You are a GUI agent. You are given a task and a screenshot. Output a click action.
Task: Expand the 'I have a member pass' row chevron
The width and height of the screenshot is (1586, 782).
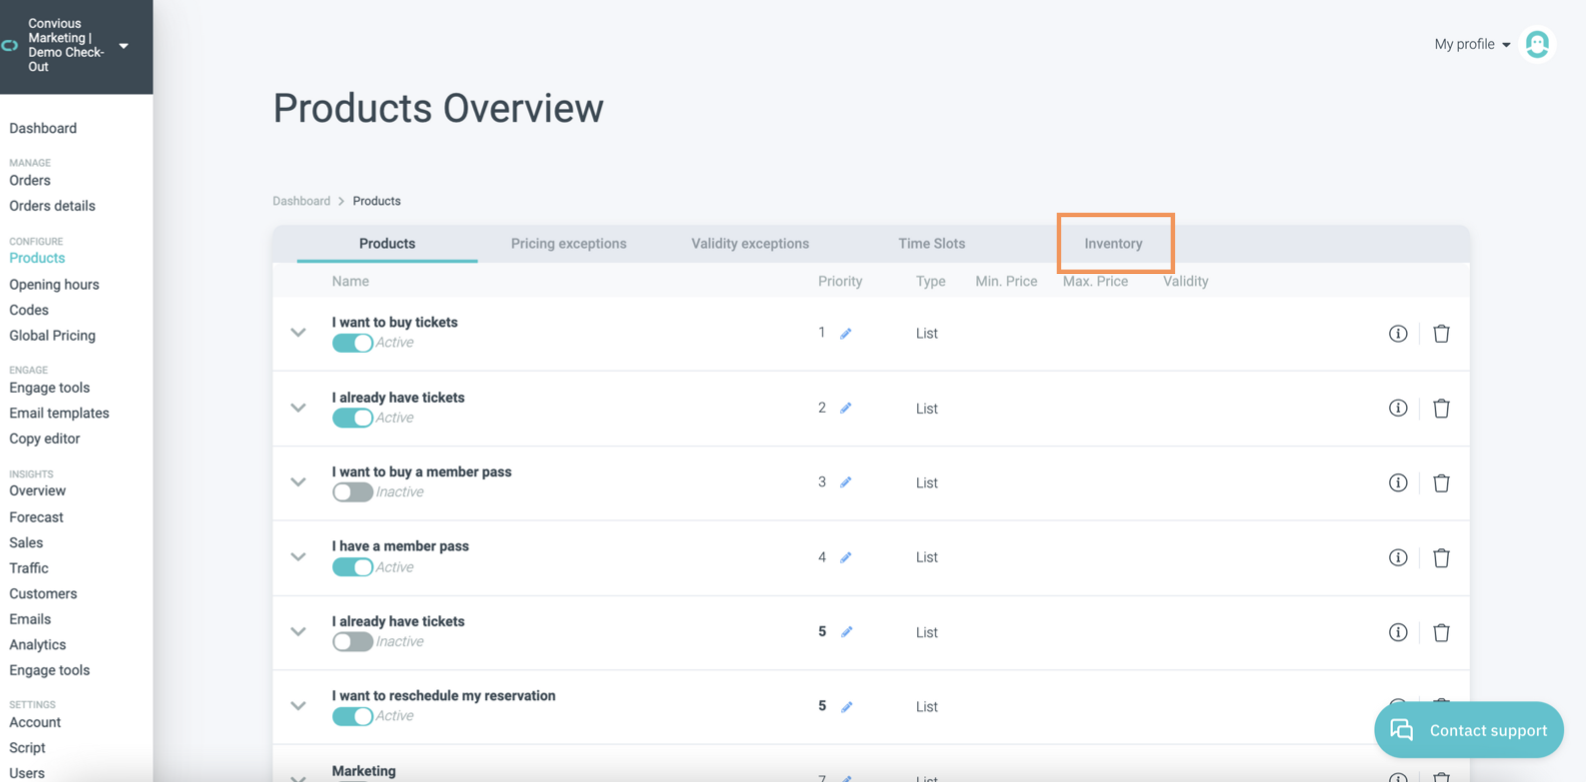[x=298, y=557]
